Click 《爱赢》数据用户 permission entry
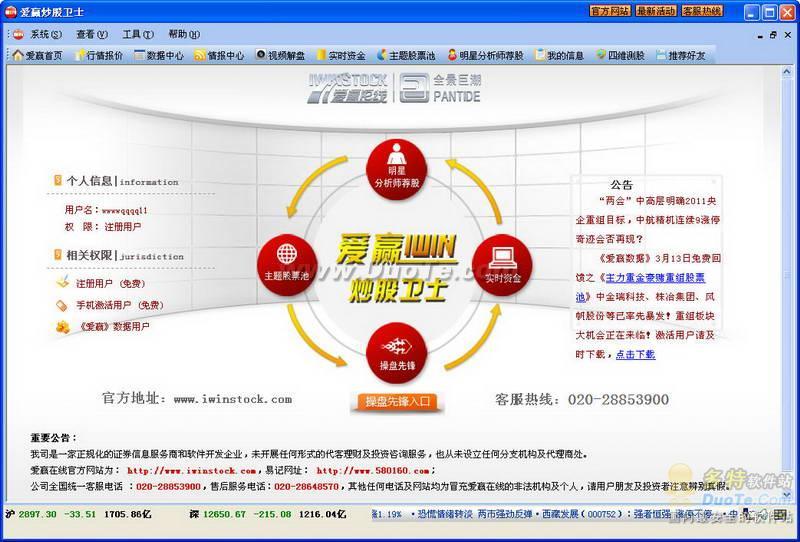 click(x=114, y=327)
